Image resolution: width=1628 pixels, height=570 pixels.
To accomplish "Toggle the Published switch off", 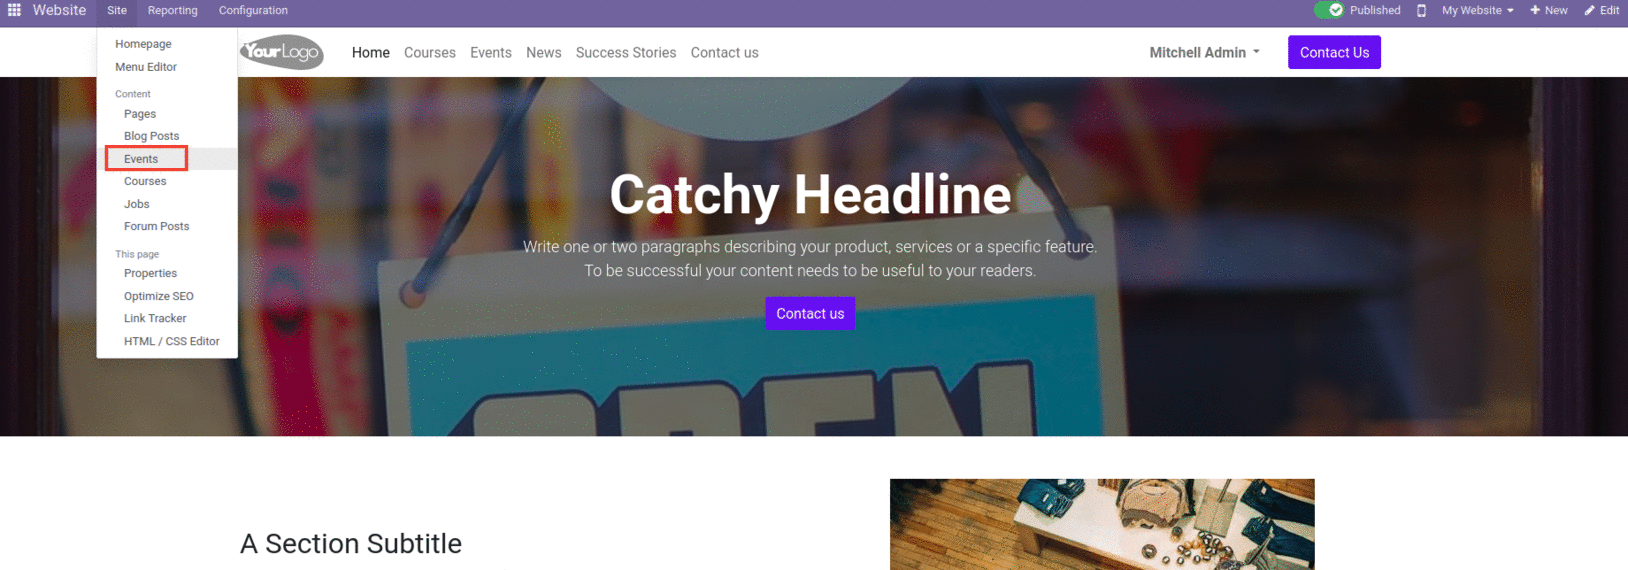I will (x=1329, y=10).
